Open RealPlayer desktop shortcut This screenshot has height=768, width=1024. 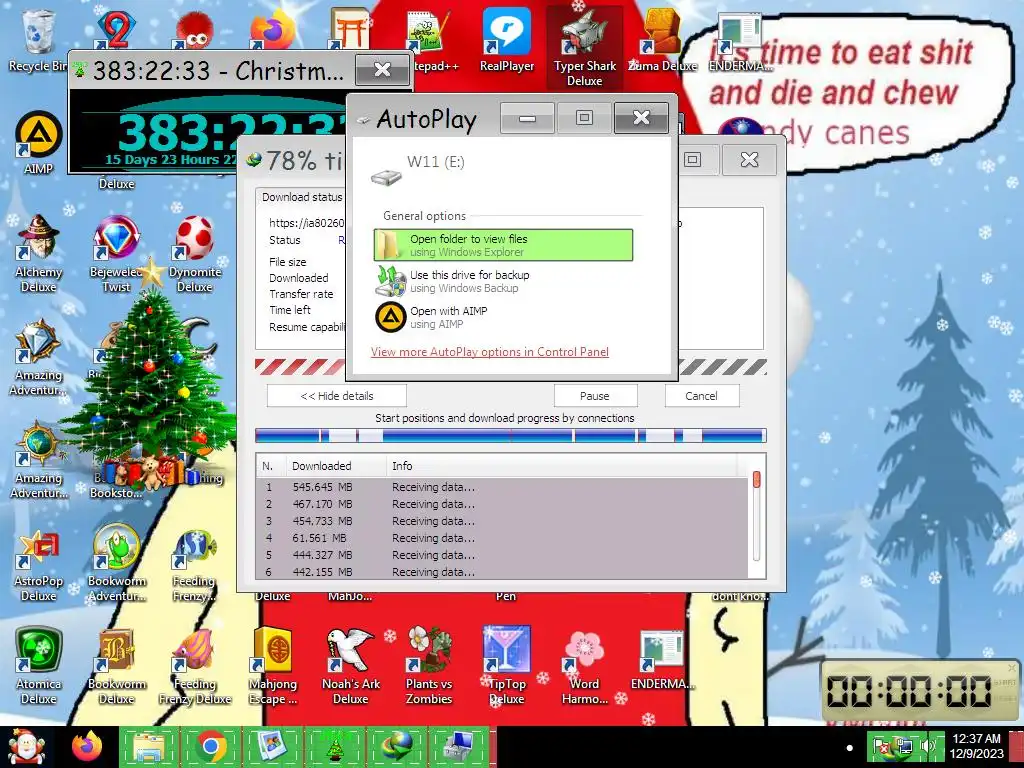point(507,40)
